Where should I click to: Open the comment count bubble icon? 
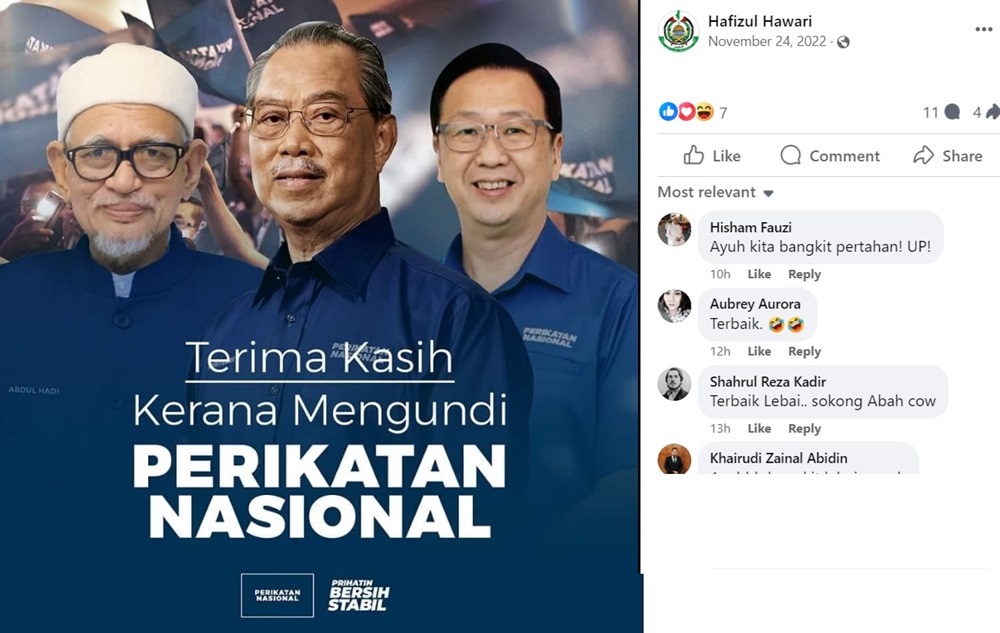coord(952,112)
